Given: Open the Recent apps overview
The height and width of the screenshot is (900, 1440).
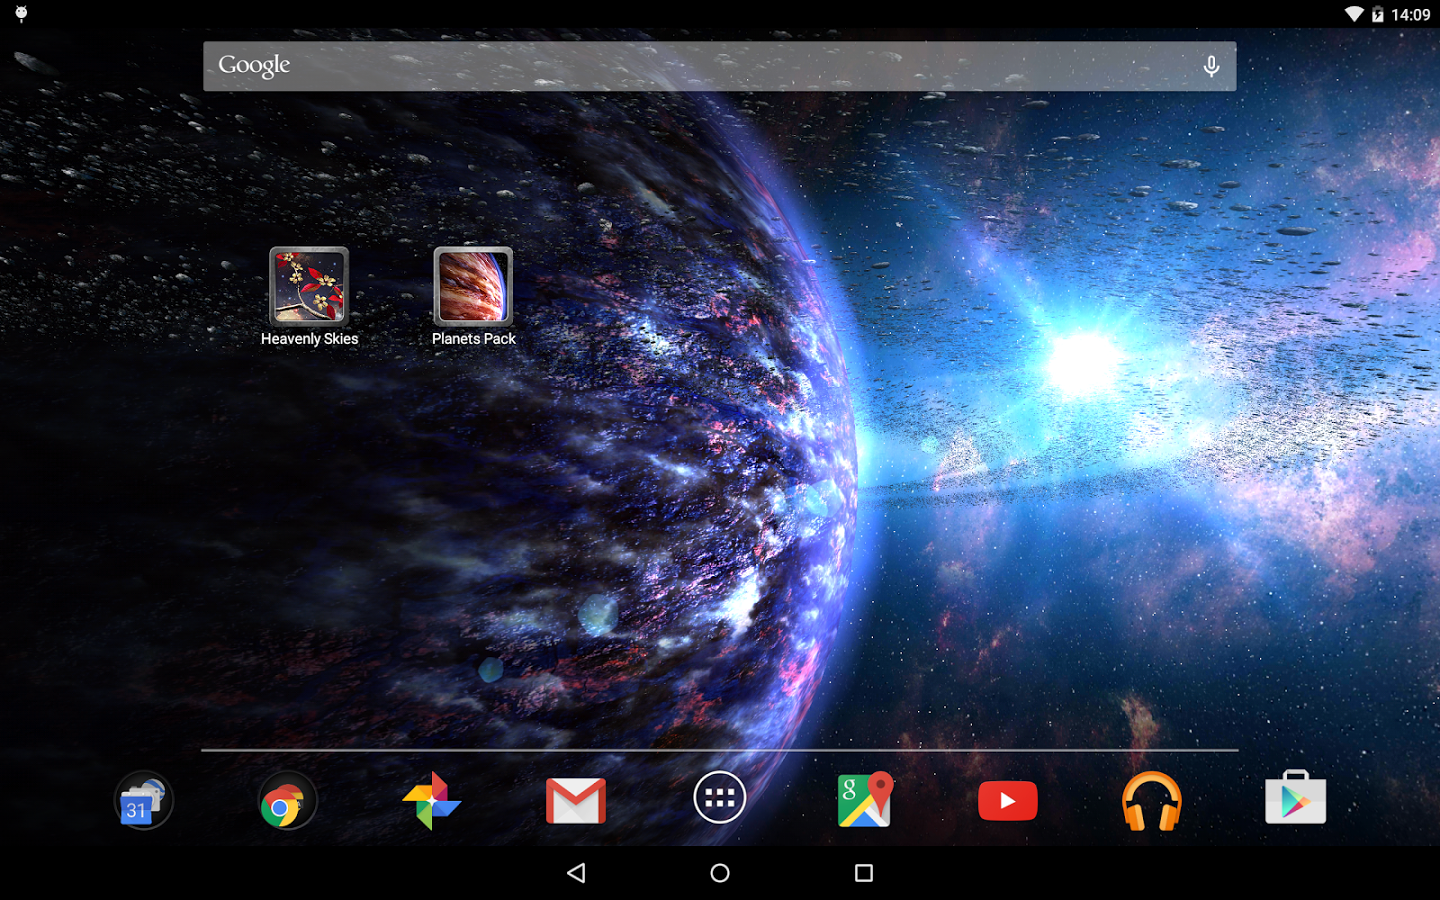Looking at the screenshot, I should (x=864, y=873).
